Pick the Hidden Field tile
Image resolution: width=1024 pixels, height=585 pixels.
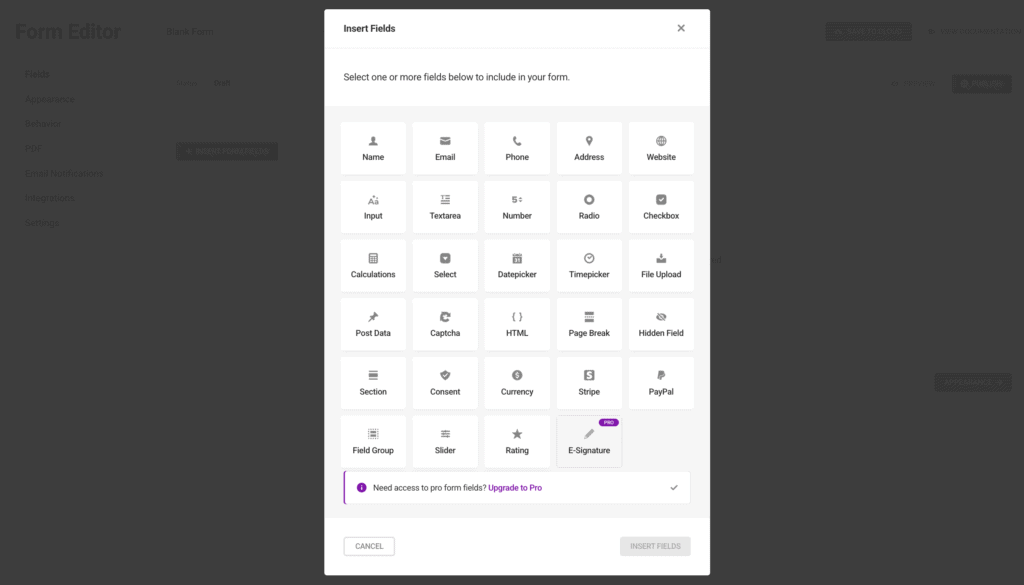[x=661, y=324]
